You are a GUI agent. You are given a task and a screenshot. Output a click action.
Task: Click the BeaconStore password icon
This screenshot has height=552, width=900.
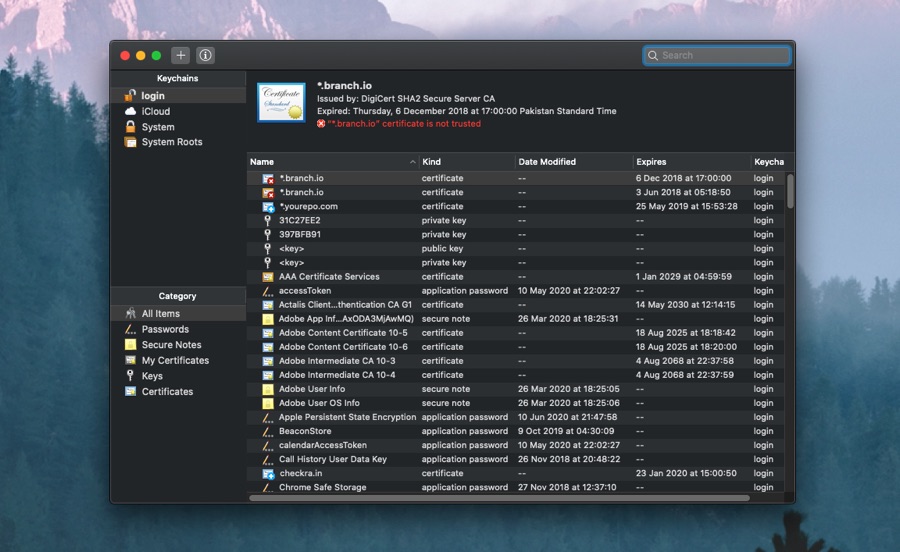click(268, 432)
